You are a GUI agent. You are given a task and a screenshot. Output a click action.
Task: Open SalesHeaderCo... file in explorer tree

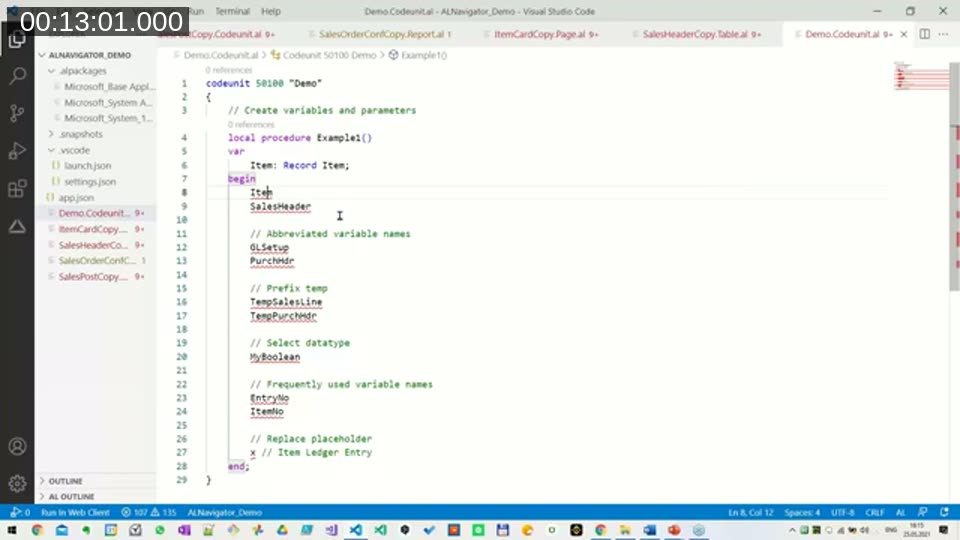(93, 245)
